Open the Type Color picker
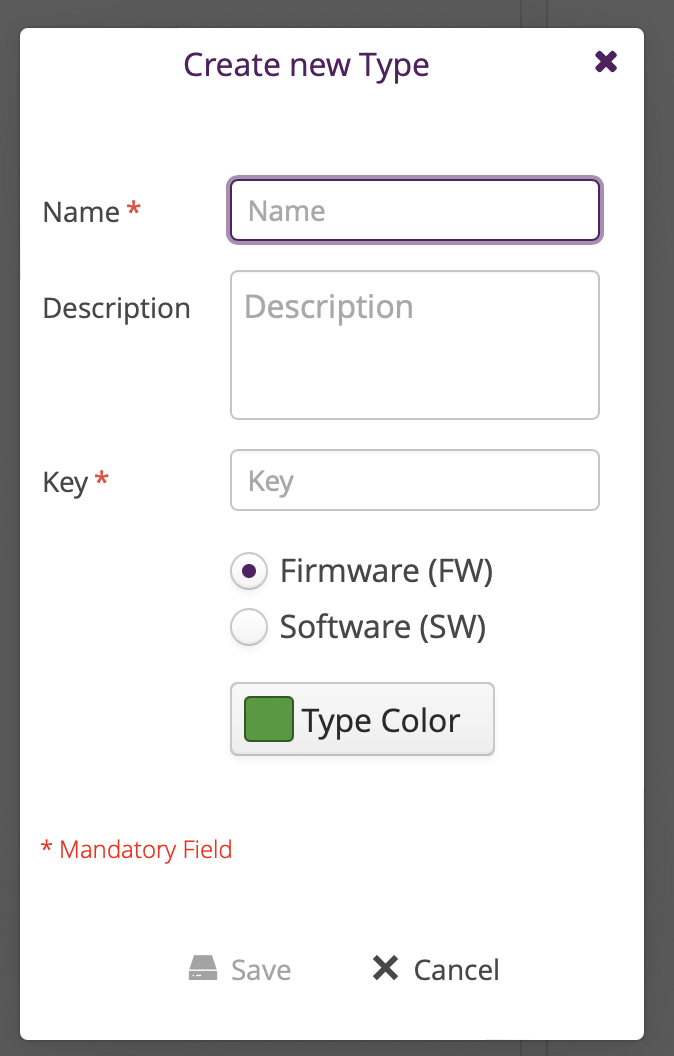Screen dimensions: 674x1056 [362, 719]
